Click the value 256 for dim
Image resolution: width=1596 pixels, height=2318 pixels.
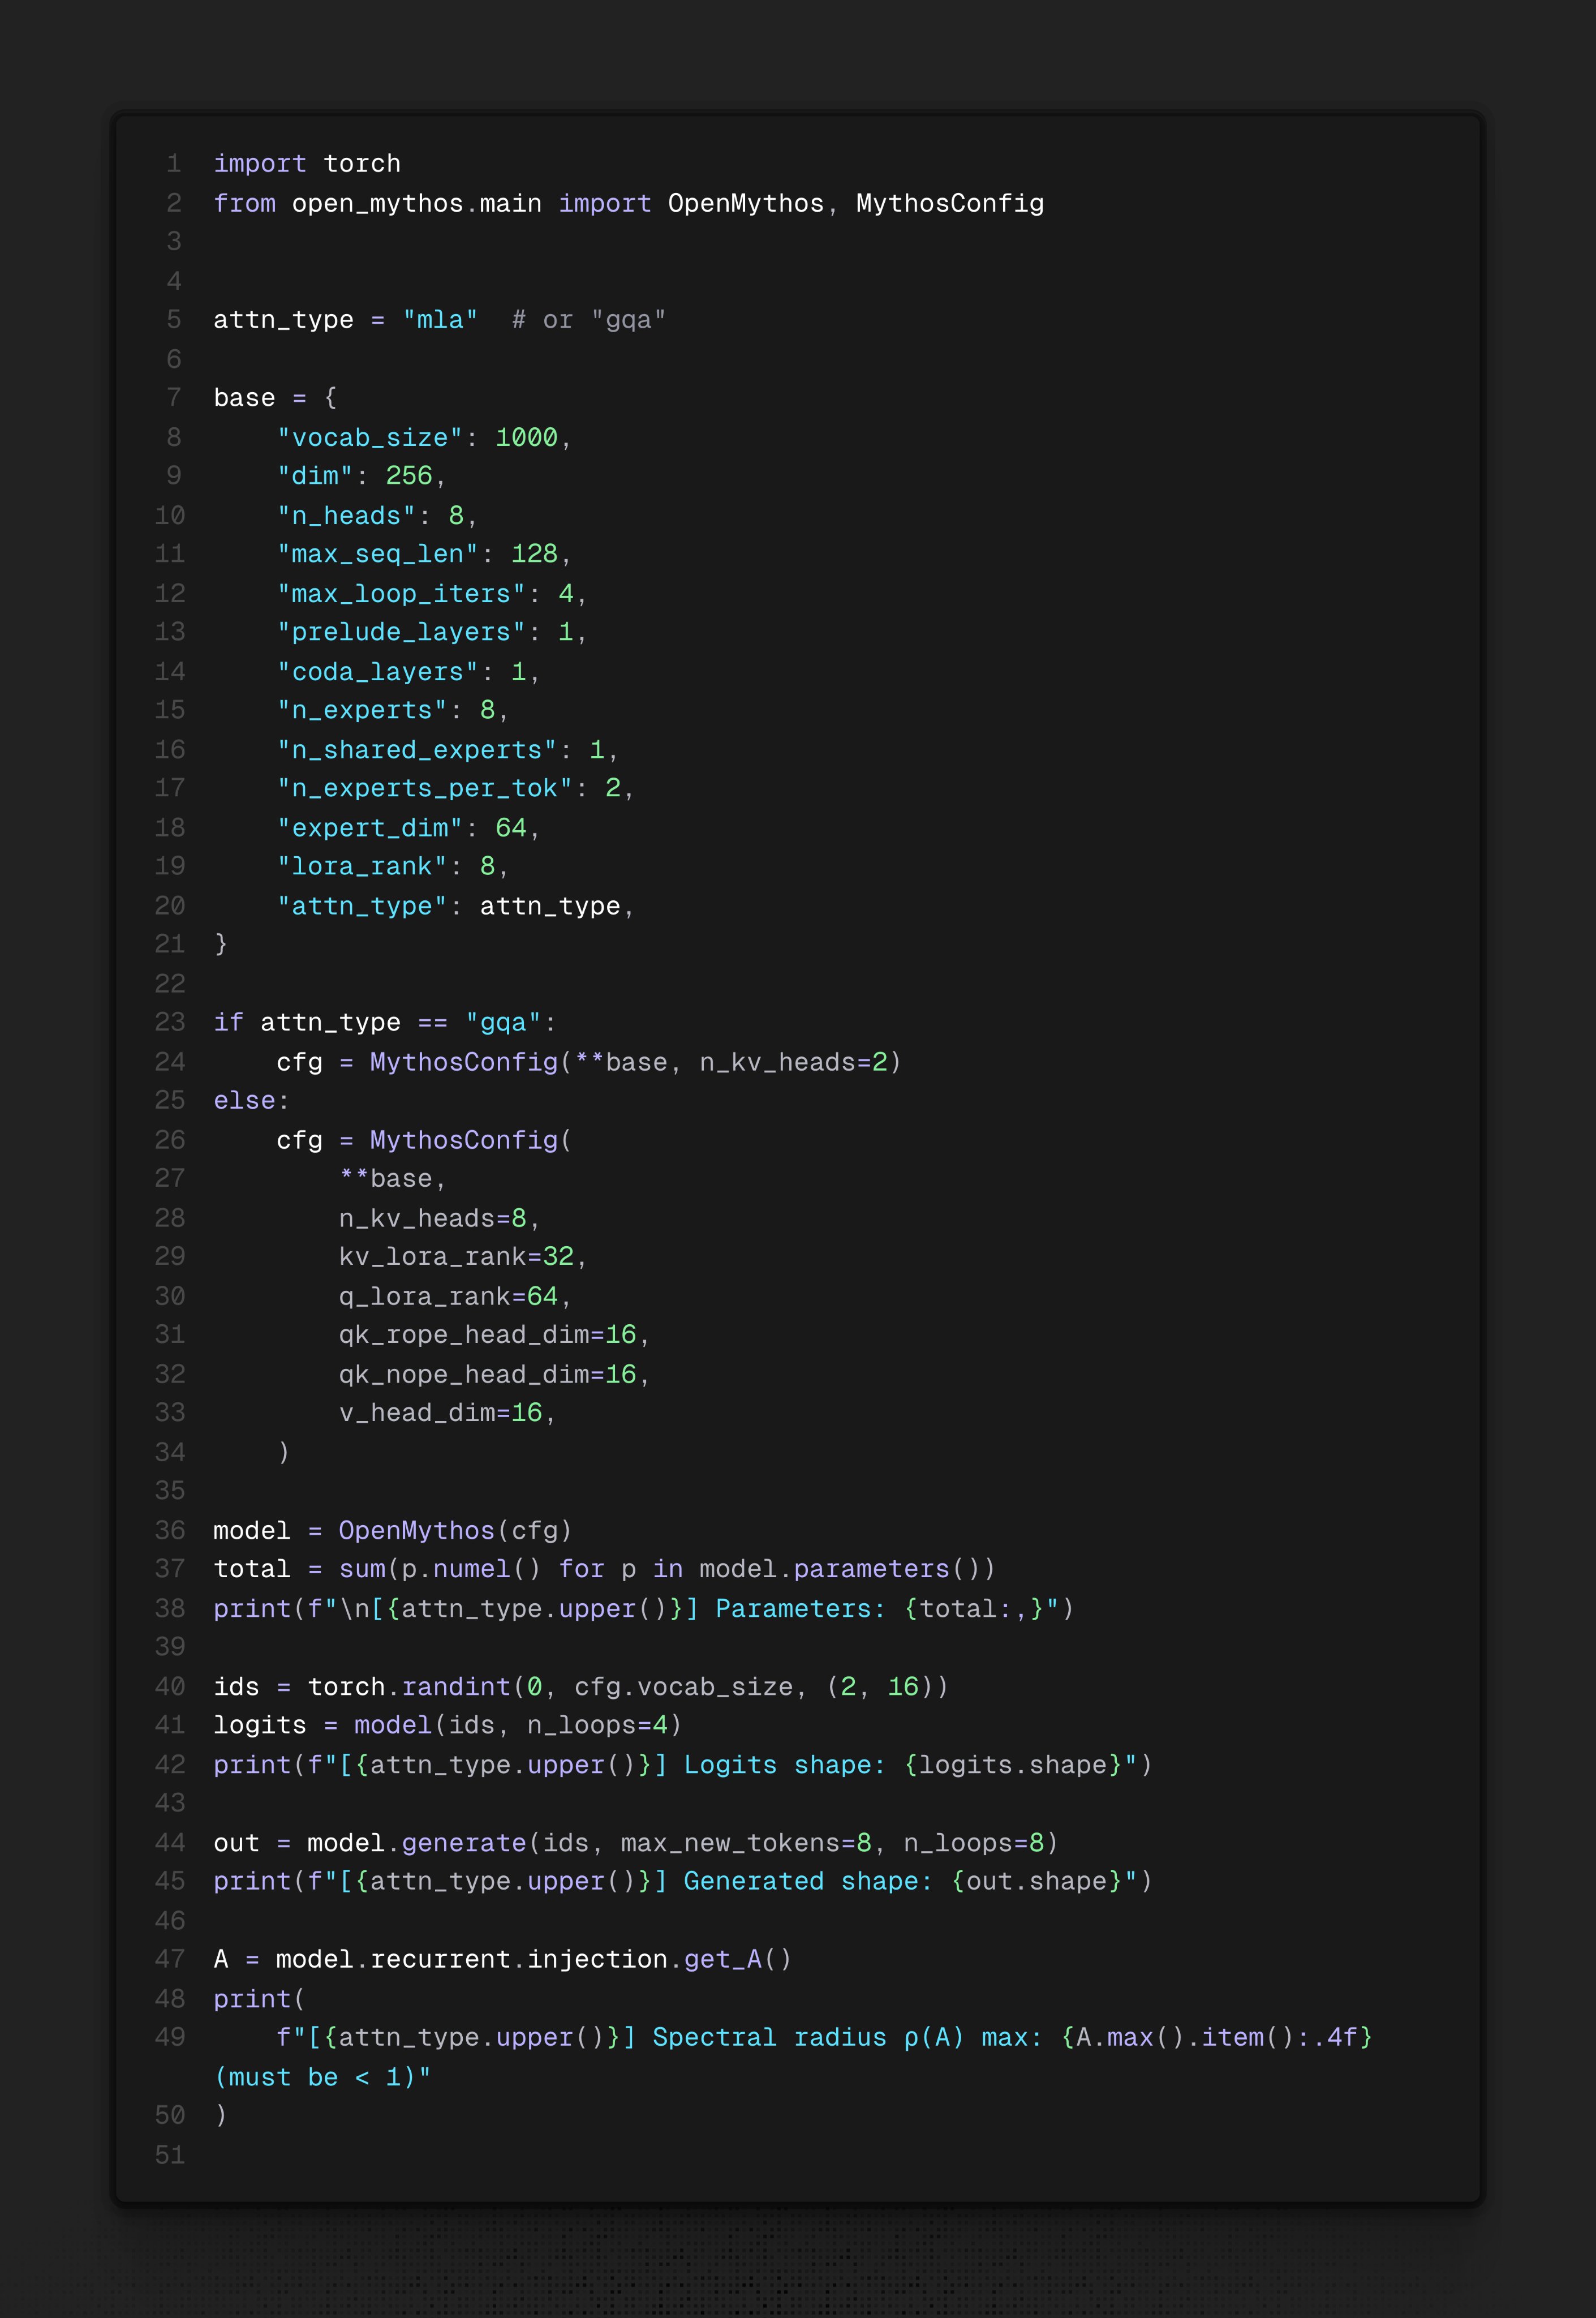[x=408, y=476]
